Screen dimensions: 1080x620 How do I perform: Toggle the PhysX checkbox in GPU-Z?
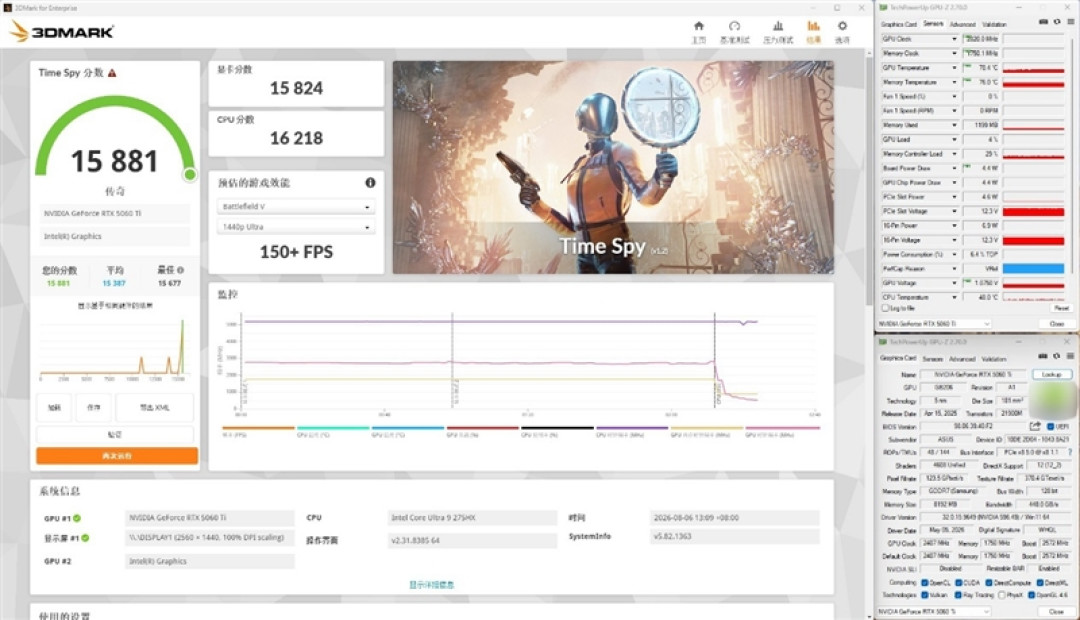(x=1002, y=595)
